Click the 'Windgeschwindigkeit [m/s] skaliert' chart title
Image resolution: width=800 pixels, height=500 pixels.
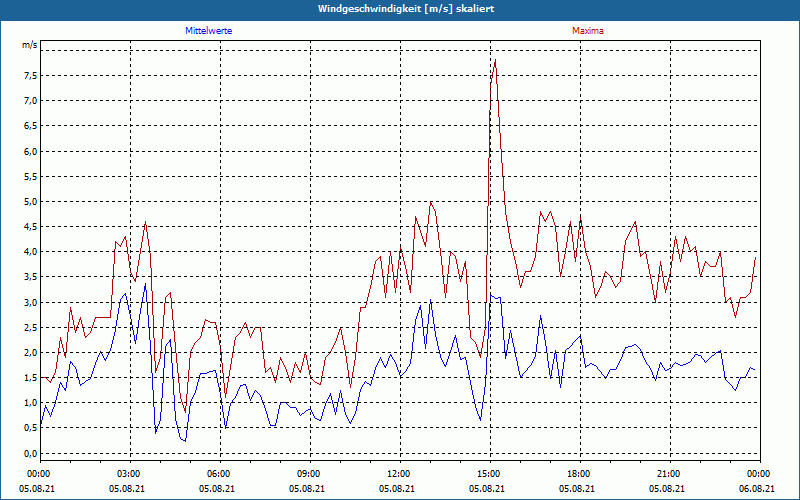pos(406,9)
